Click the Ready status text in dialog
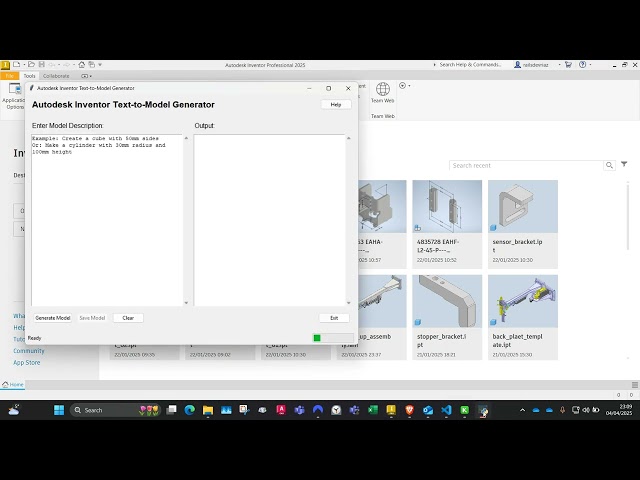The height and width of the screenshot is (480, 640). 34,338
